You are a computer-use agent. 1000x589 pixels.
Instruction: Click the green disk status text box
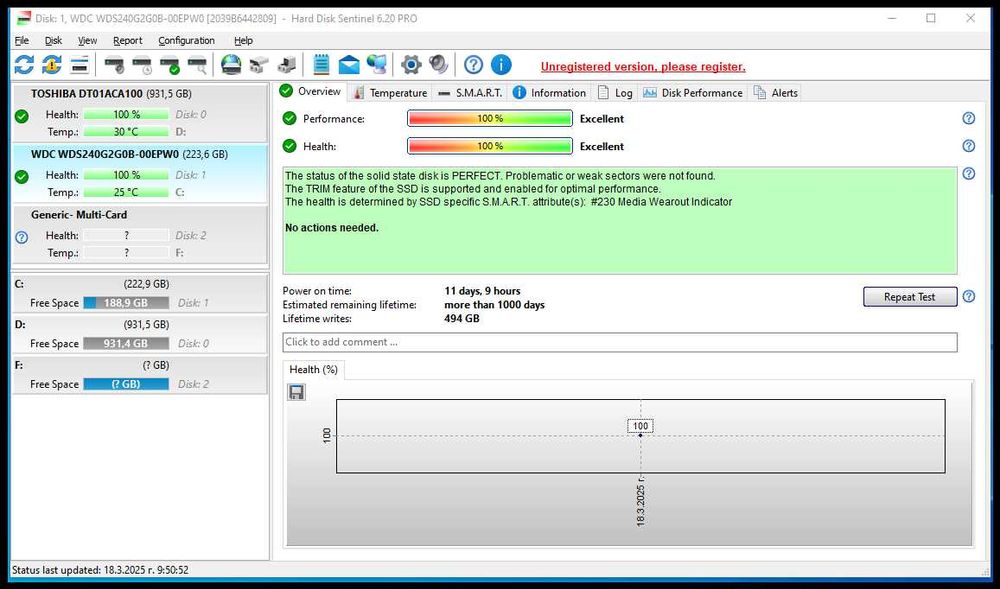[619, 221]
